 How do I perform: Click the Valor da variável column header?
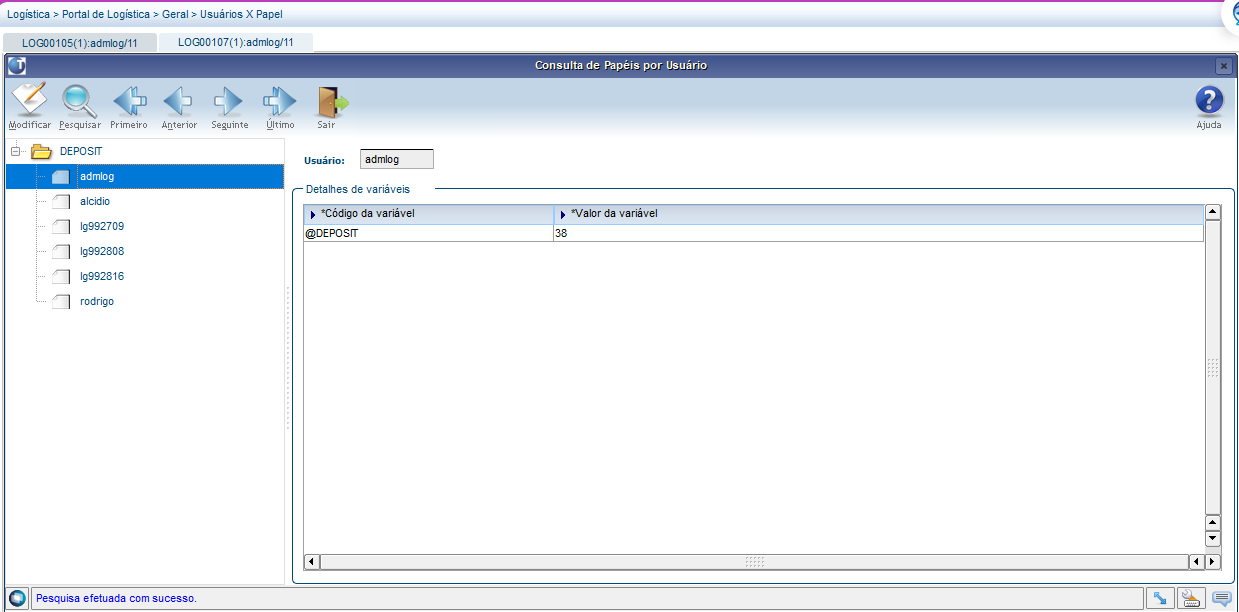click(877, 214)
